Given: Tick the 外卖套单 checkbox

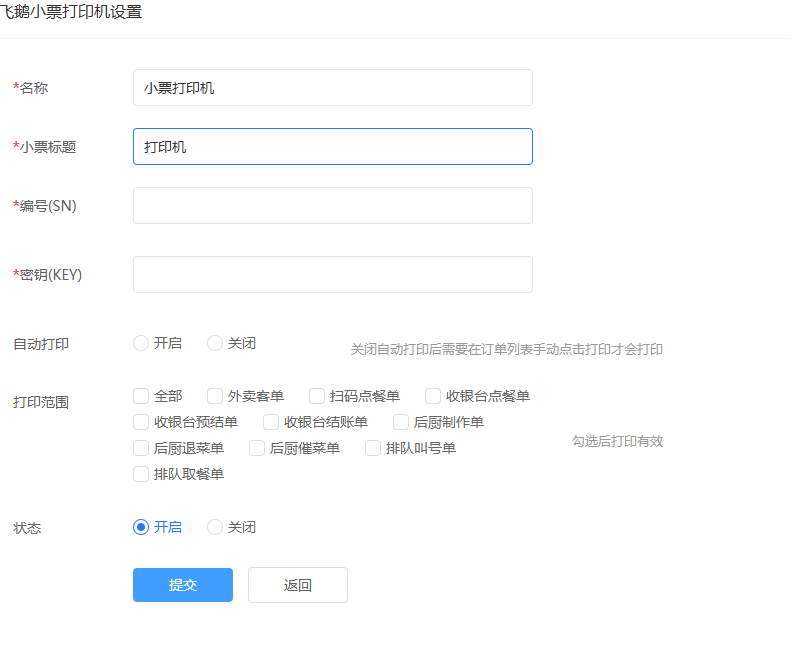Looking at the screenshot, I should [x=215, y=396].
